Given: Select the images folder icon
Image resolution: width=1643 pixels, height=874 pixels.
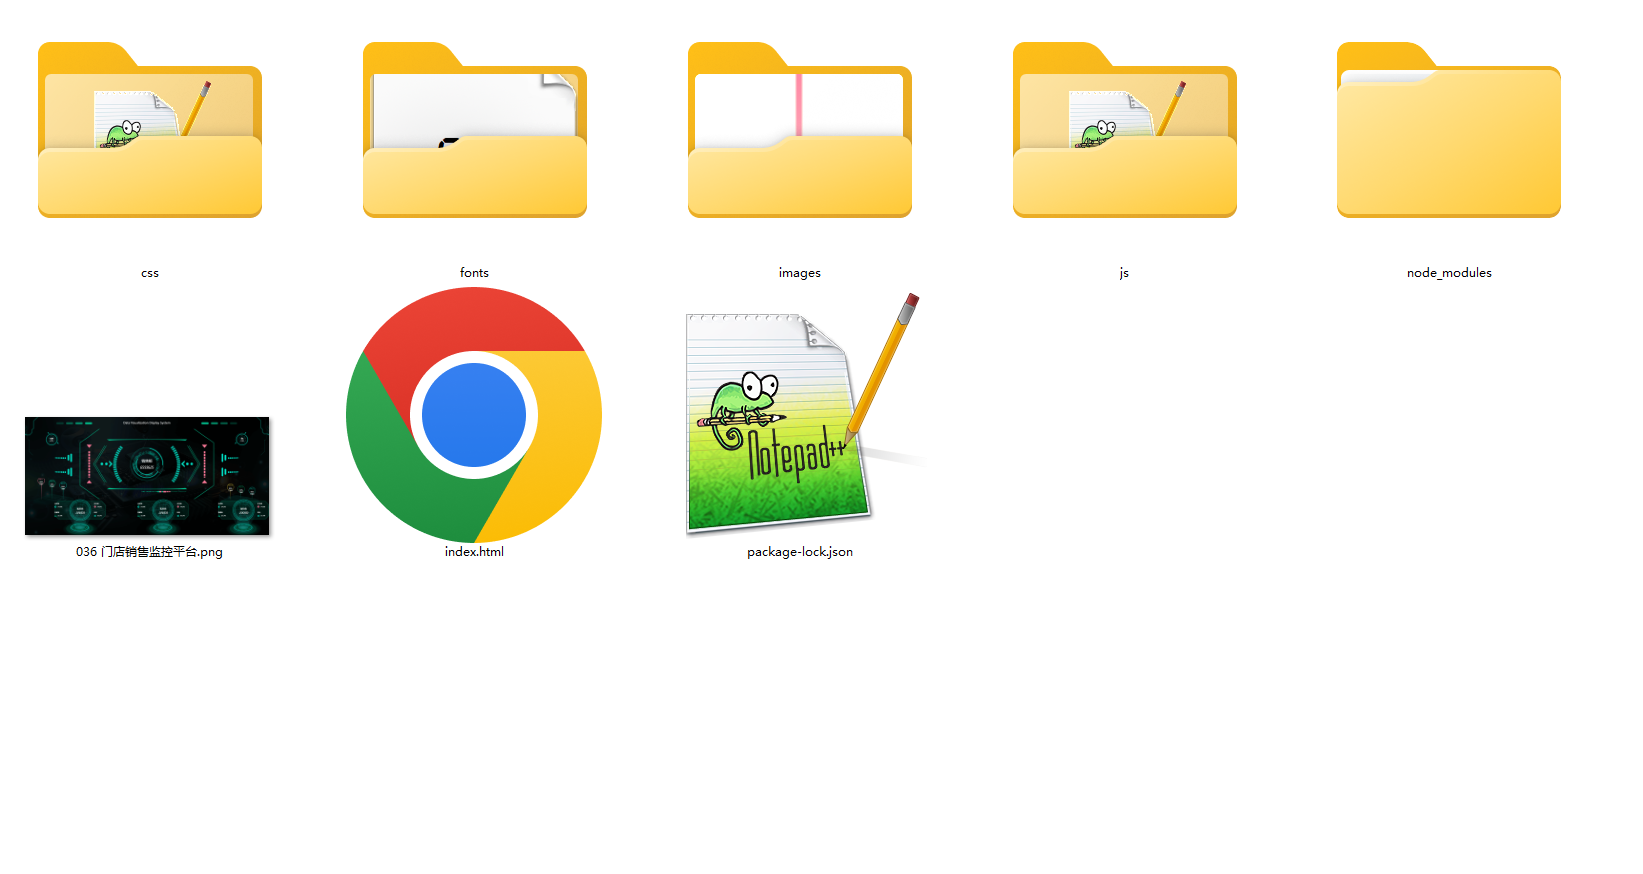Looking at the screenshot, I should point(800,130).
